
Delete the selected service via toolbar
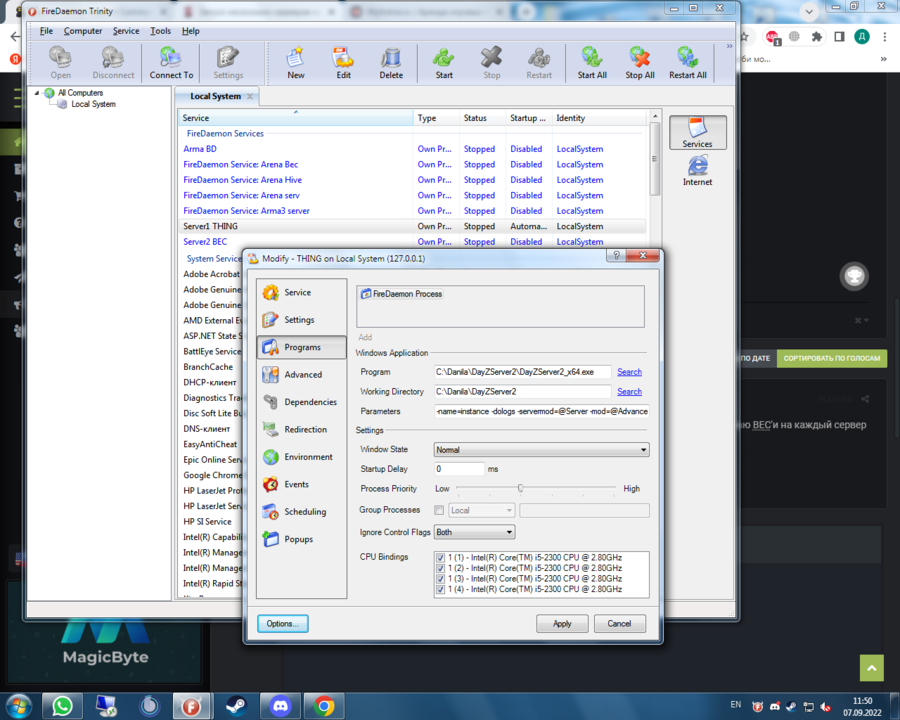coord(391,63)
